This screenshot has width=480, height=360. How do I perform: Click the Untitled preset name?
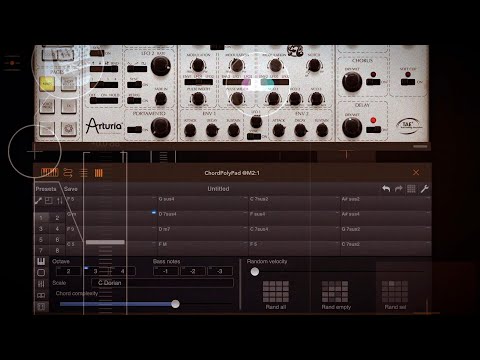218,189
